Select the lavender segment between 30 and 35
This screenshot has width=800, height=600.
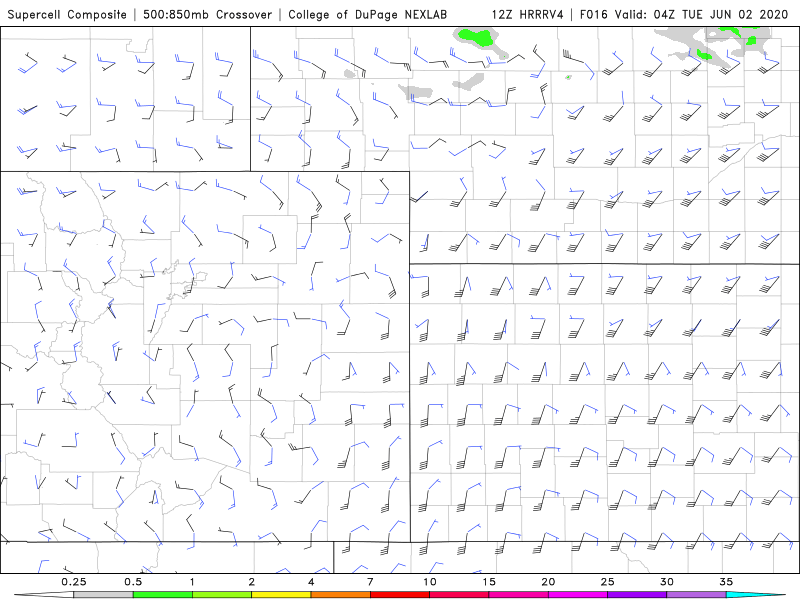pos(696,595)
